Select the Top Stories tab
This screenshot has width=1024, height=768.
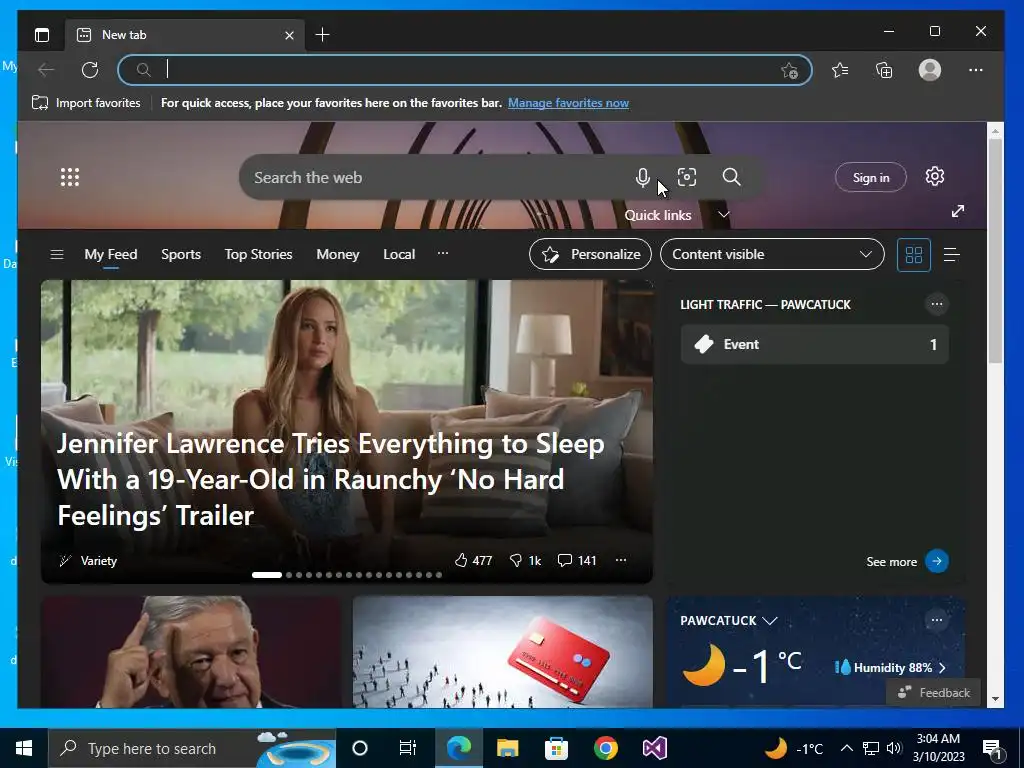(x=259, y=254)
